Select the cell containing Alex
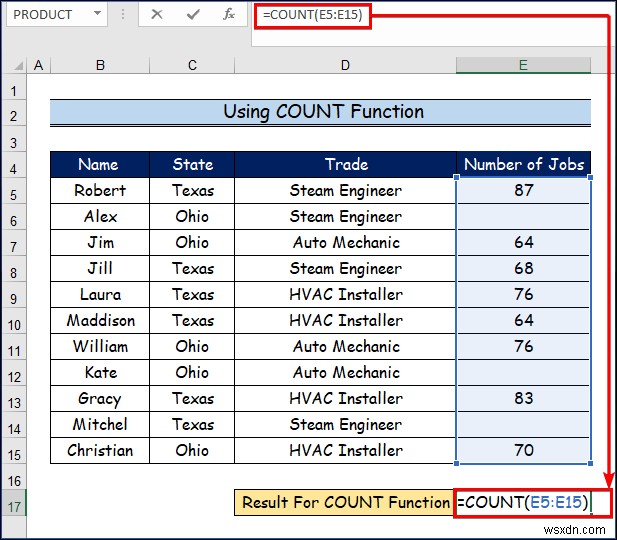 click(100, 216)
